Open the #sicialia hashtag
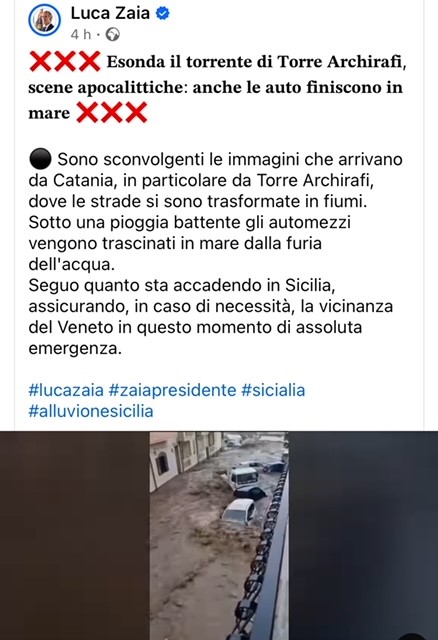Image resolution: width=438 pixels, height=640 pixels. click(x=273, y=390)
